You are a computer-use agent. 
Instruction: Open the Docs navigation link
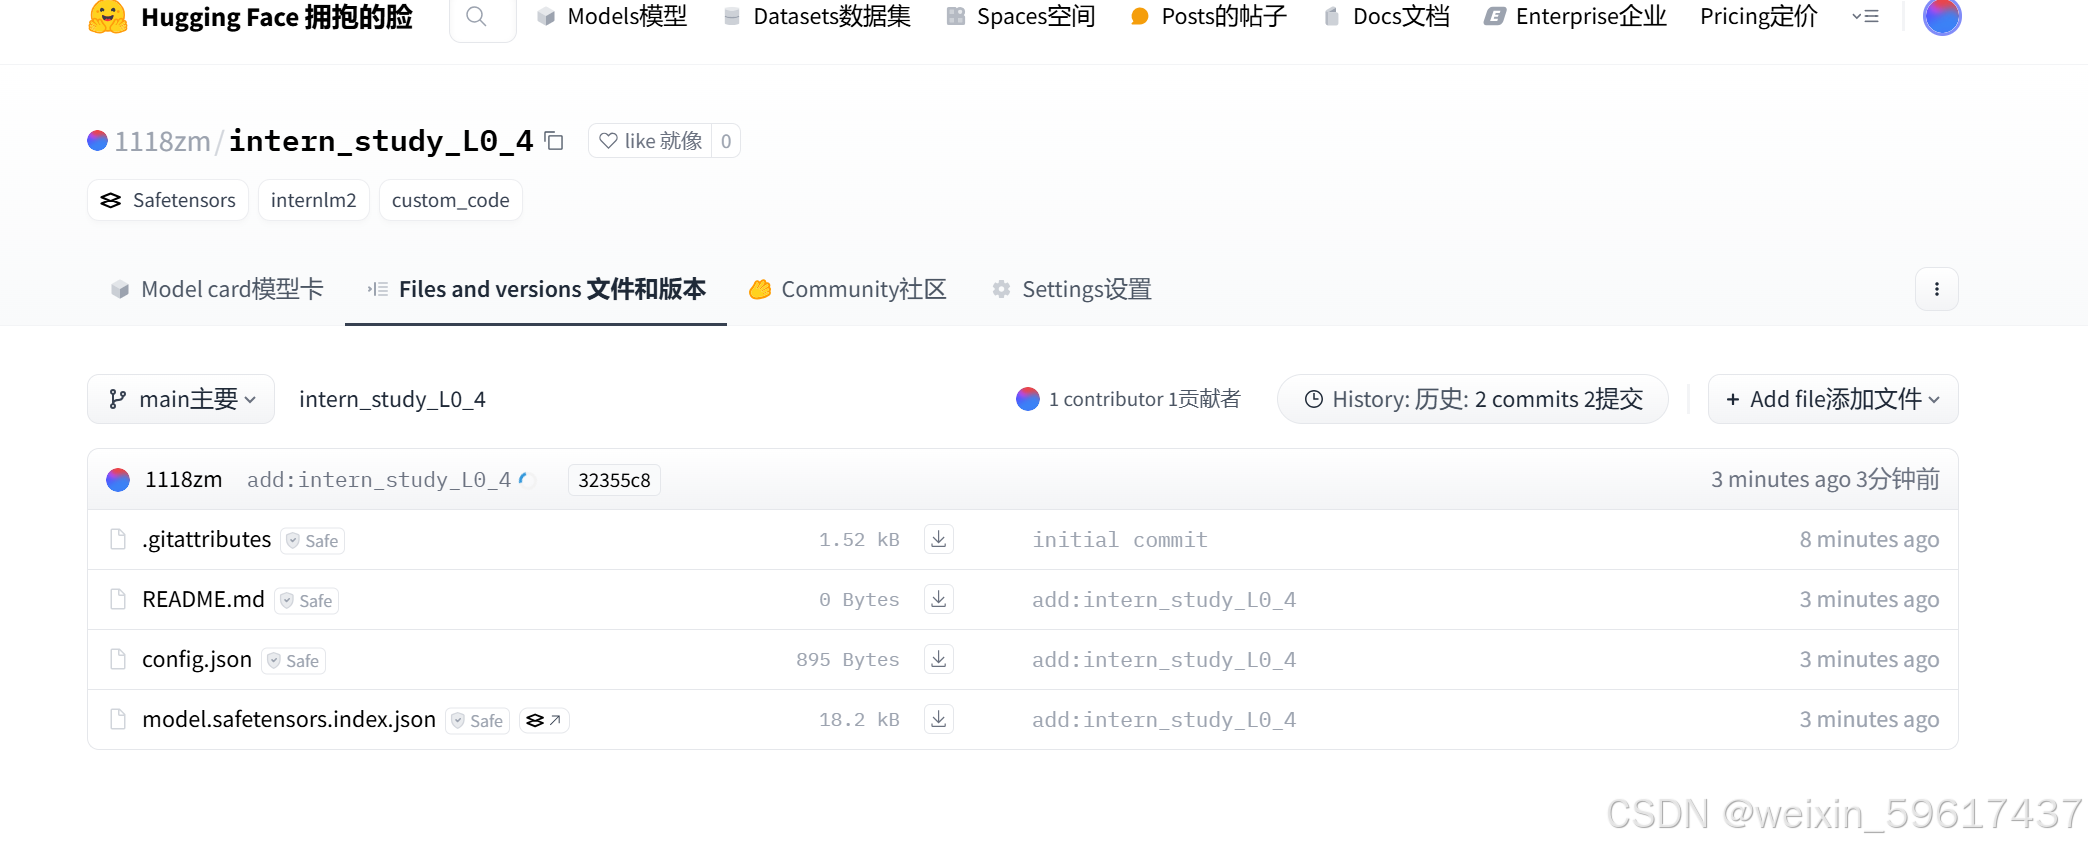(1386, 17)
